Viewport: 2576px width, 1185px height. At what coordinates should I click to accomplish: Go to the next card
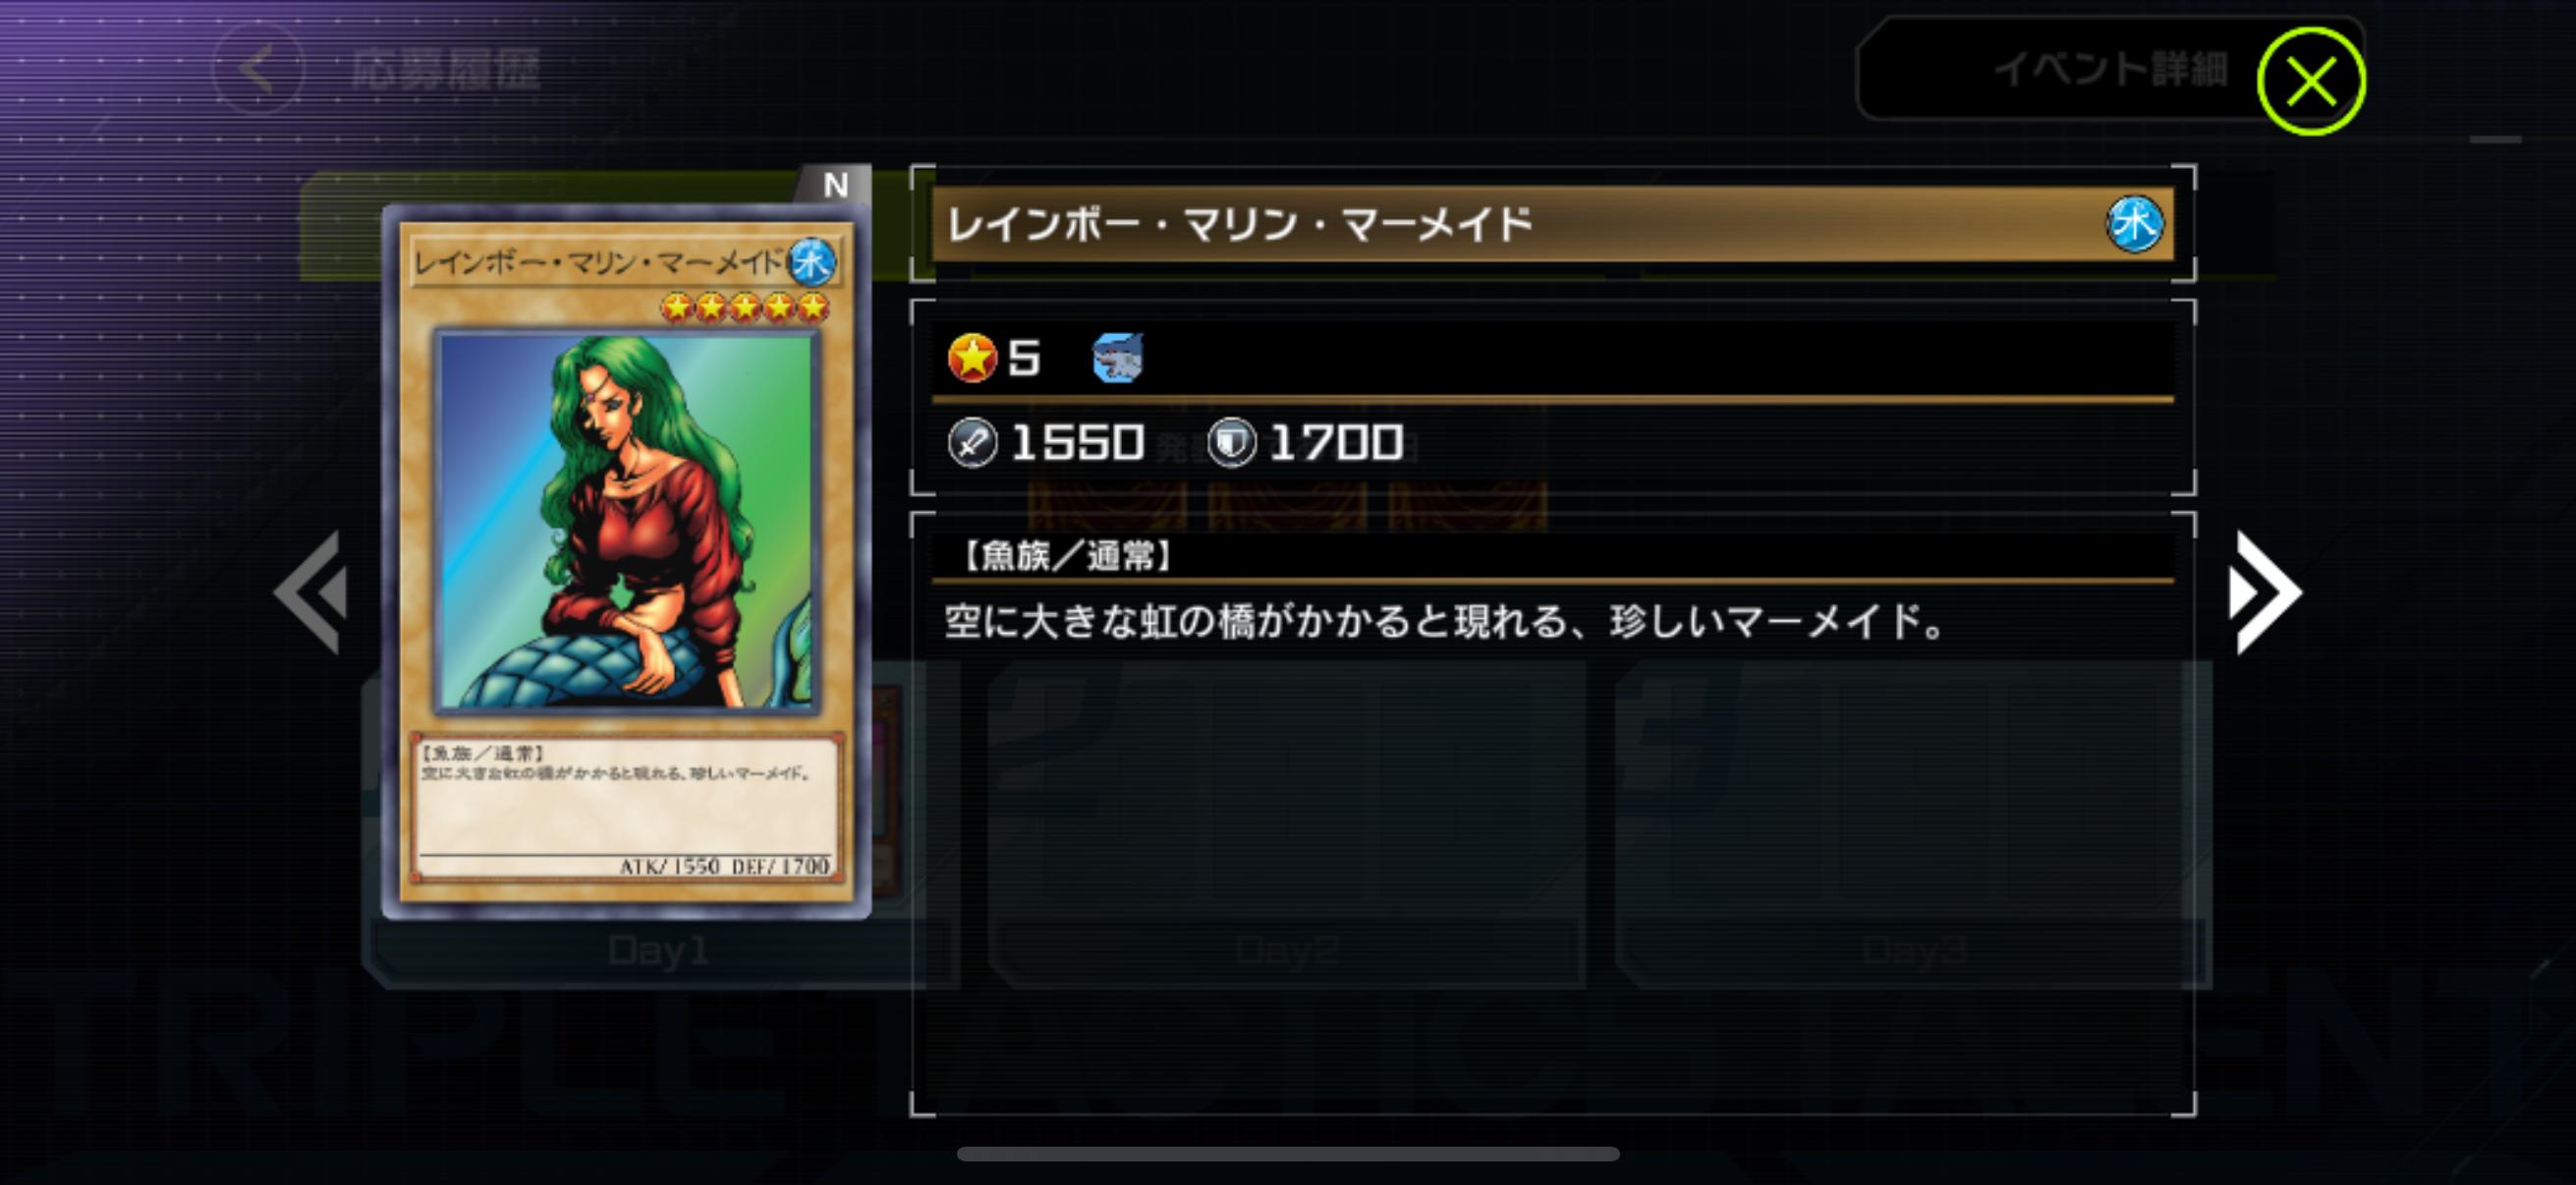point(2264,593)
